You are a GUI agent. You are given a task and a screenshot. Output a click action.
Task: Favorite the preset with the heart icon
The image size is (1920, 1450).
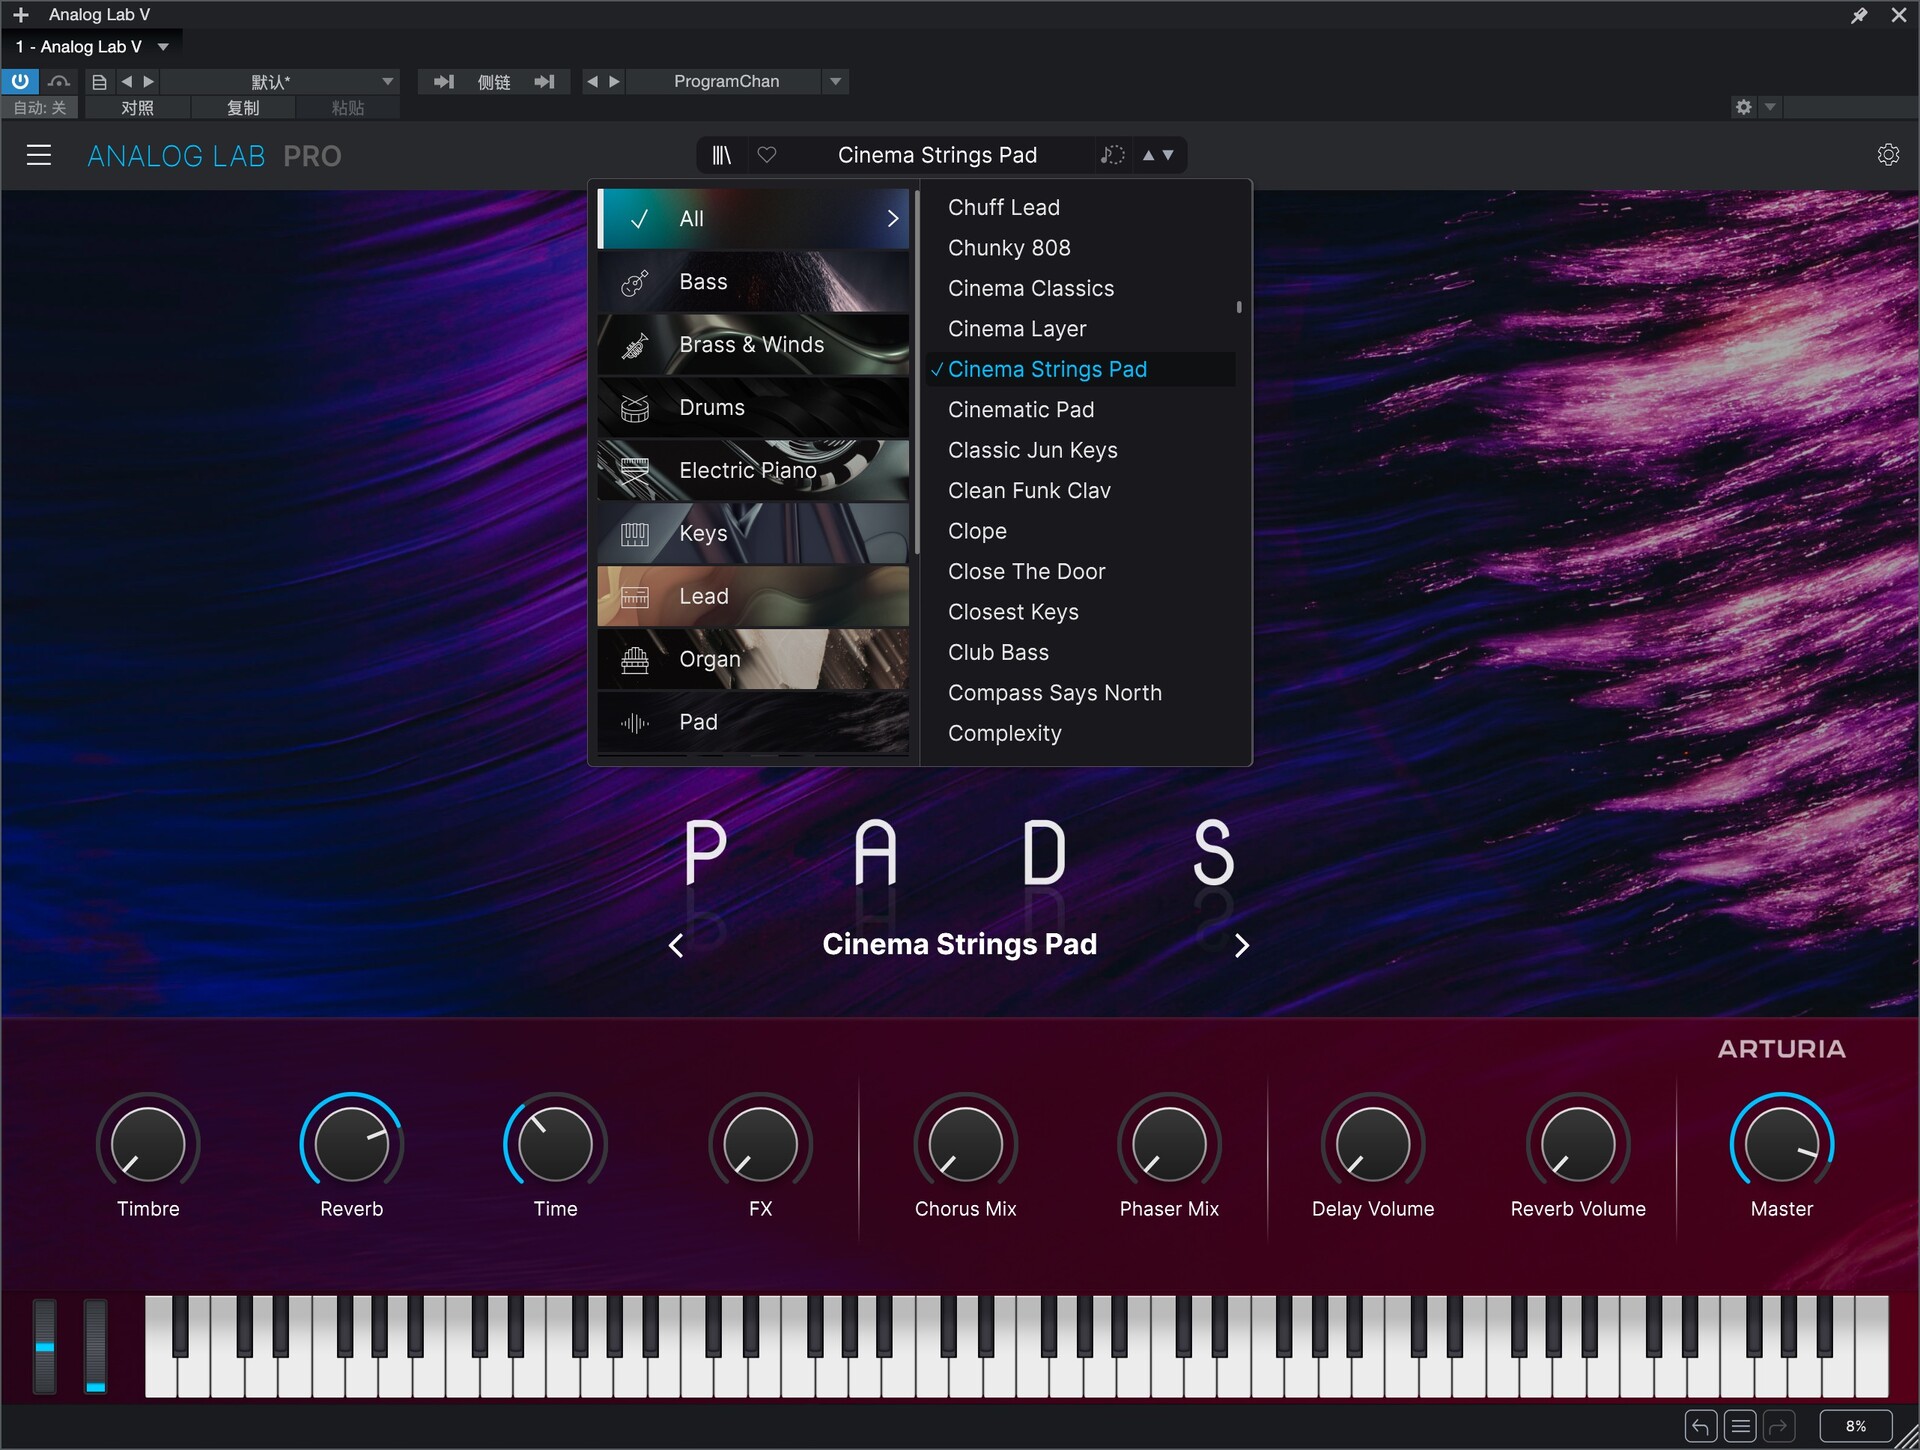pyautogui.click(x=767, y=155)
